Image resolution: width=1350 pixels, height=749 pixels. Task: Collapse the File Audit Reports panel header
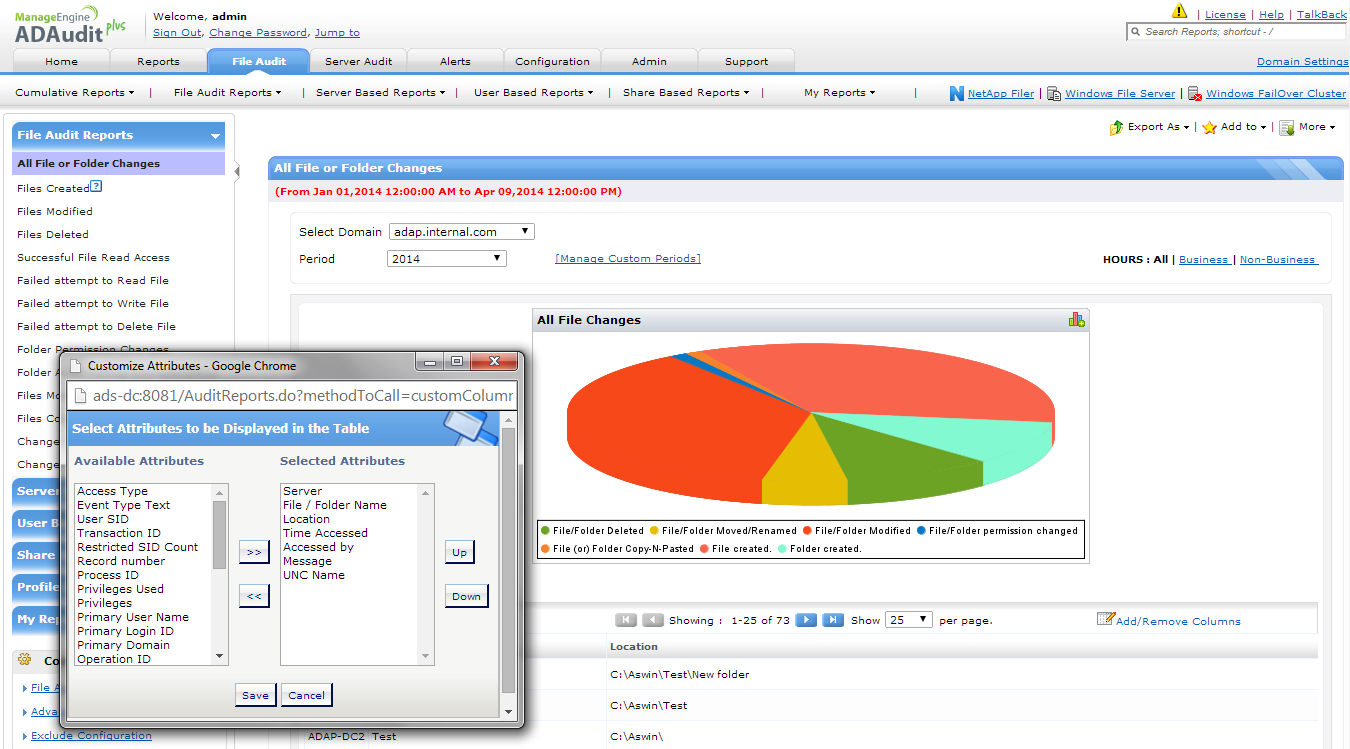[118, 135]
